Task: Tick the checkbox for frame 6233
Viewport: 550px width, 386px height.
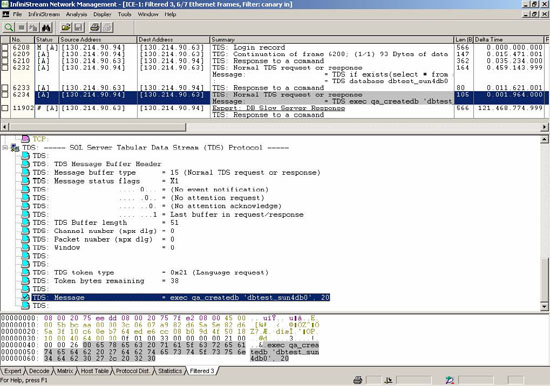Action: tap(5, 88)
